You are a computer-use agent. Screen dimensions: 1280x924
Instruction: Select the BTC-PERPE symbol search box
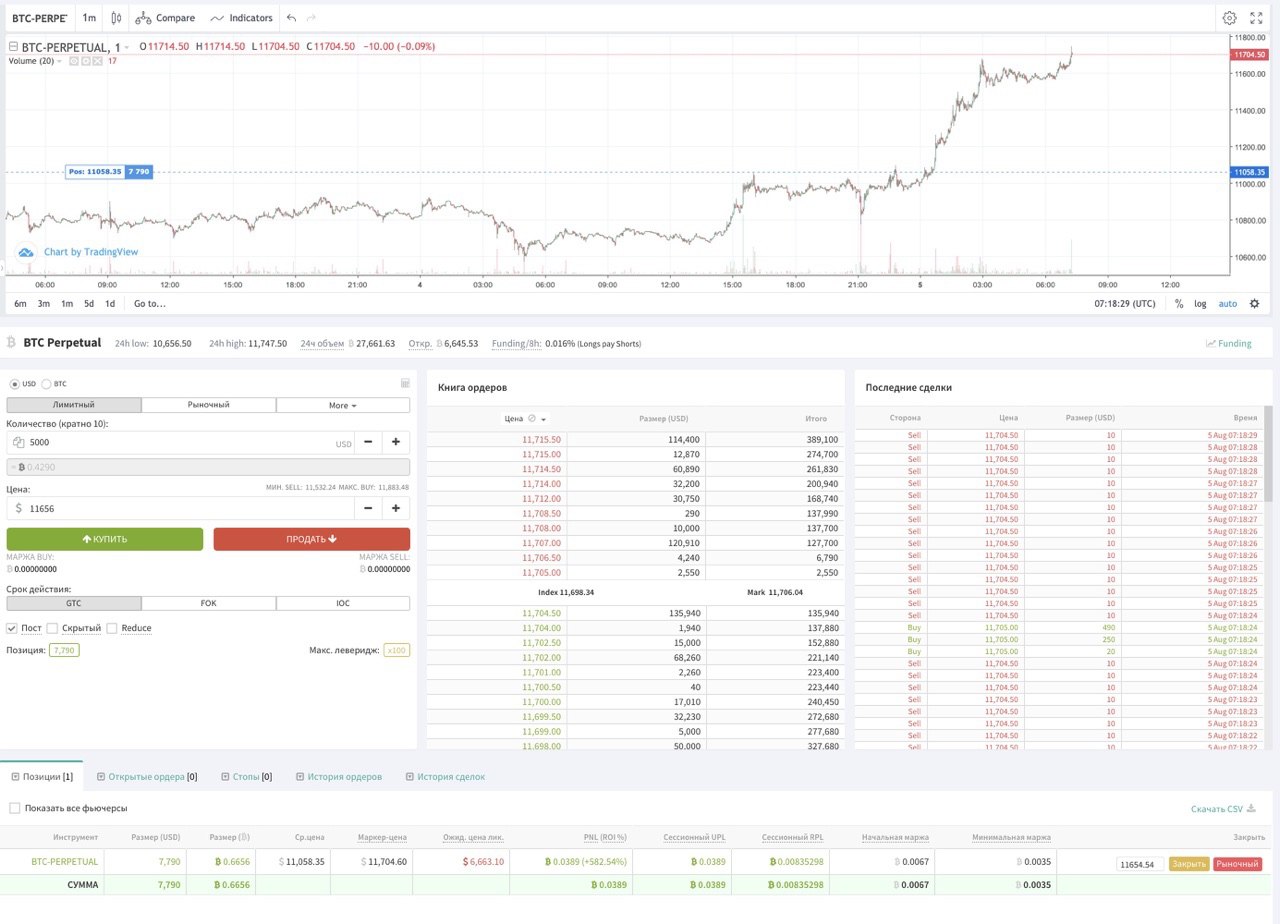tap(39, 18)
